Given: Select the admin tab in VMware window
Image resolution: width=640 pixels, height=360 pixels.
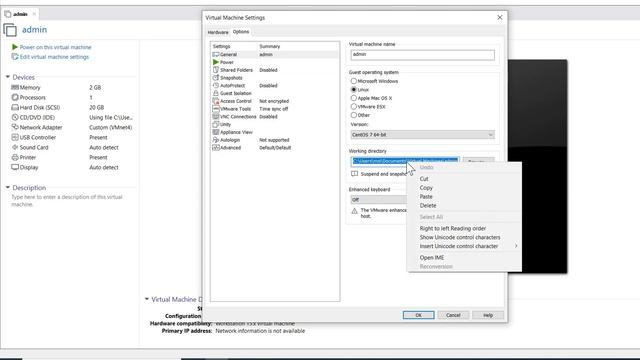Looking at the screenshot, I should tap(20, 14).
